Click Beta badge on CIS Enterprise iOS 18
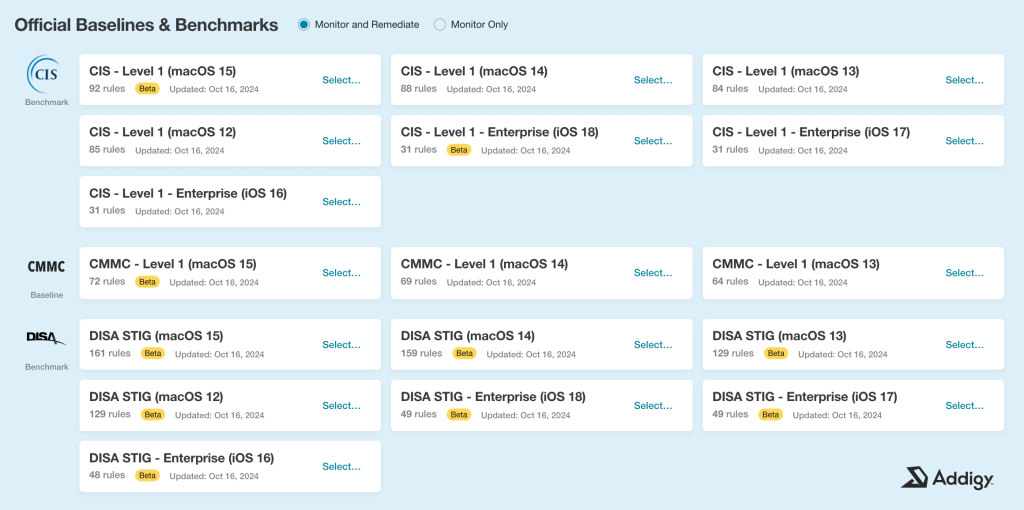Screen dimensions: 1024x510 (x=459, y=150)
